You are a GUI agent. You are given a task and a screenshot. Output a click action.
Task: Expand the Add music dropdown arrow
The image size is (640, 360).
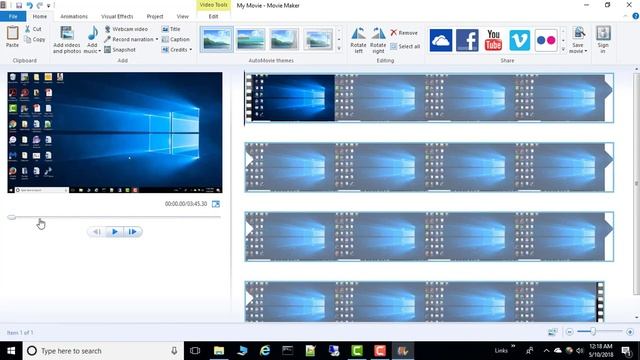(99, 51)
